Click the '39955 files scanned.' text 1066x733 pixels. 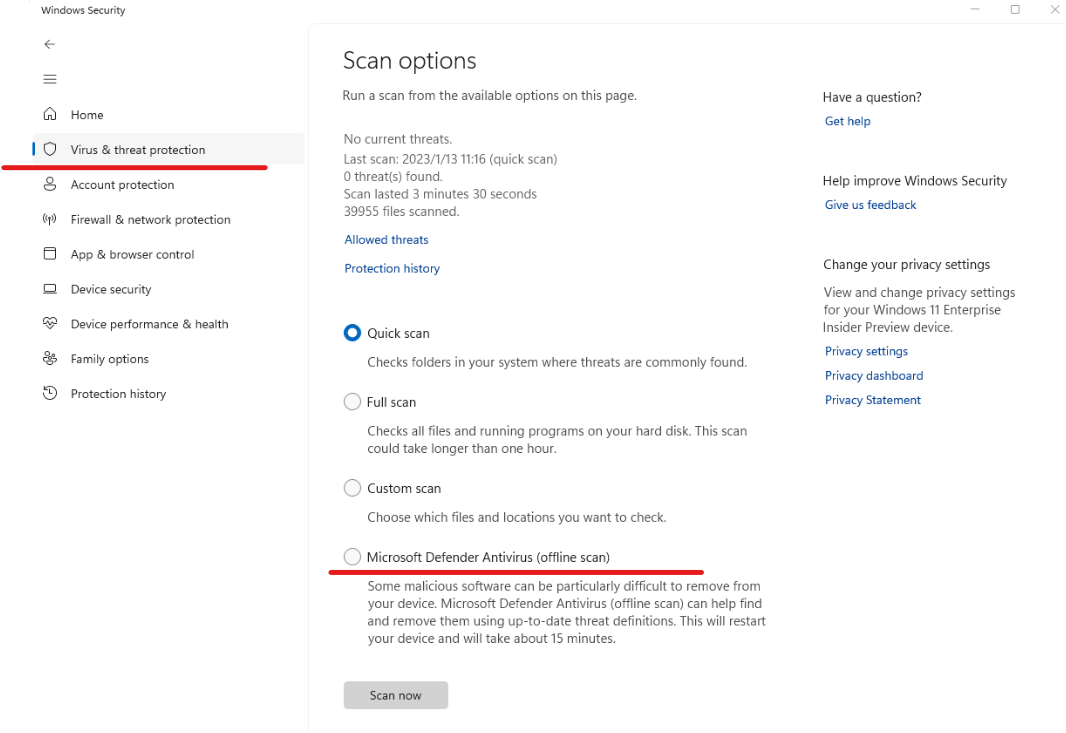coord(401,211)
